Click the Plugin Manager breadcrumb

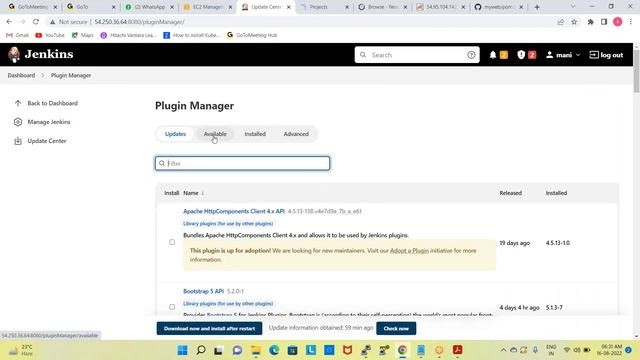(71, 76)
